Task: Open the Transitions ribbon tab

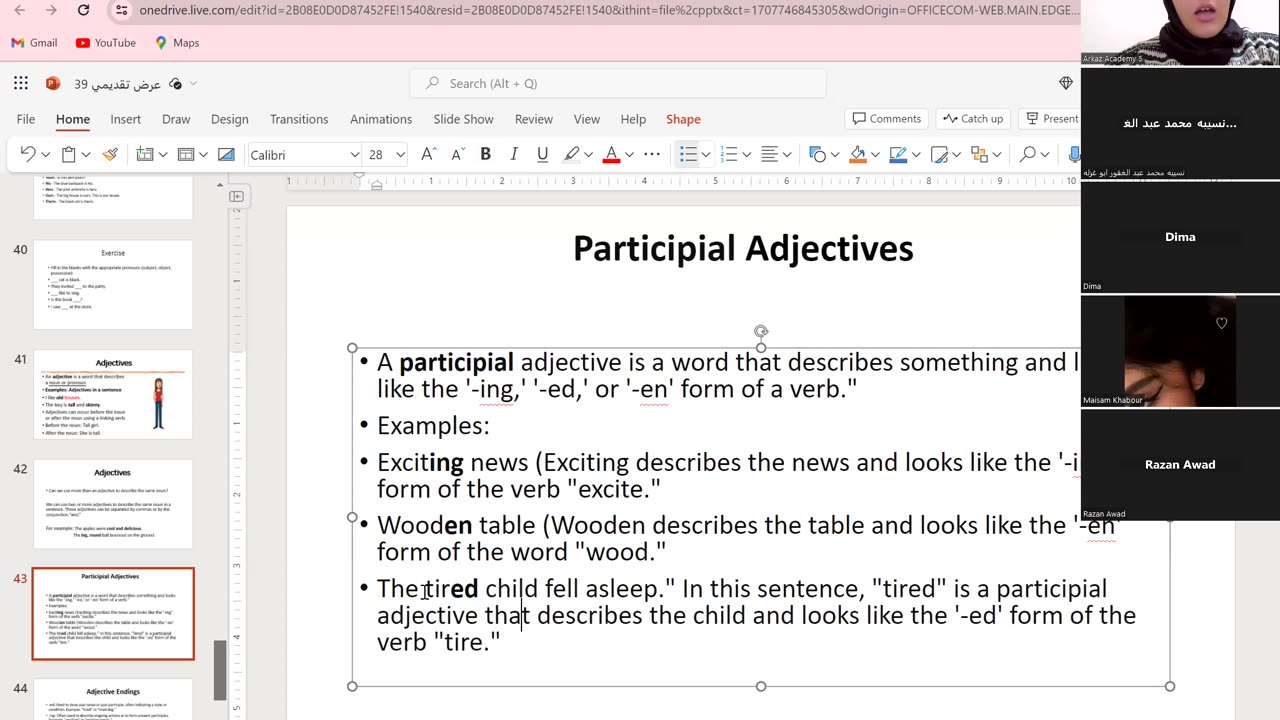Action: coord(298,119)
